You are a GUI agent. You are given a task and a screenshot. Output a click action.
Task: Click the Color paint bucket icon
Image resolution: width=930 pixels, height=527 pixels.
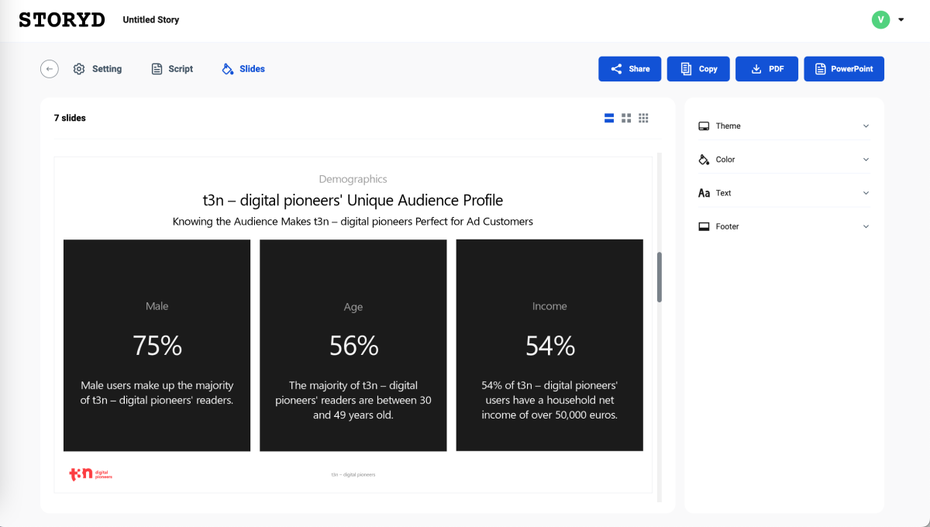click(704, 159)
